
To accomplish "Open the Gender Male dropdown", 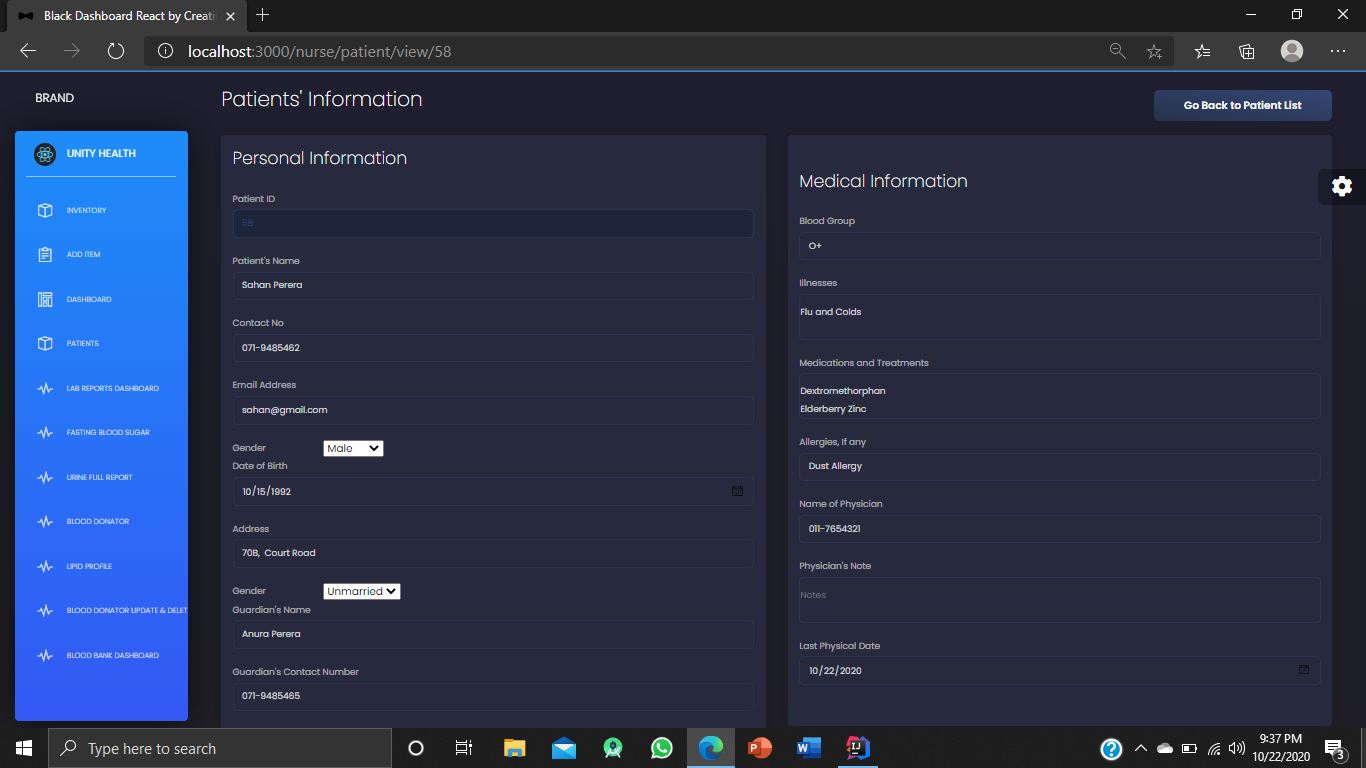I will coord(353,448).
